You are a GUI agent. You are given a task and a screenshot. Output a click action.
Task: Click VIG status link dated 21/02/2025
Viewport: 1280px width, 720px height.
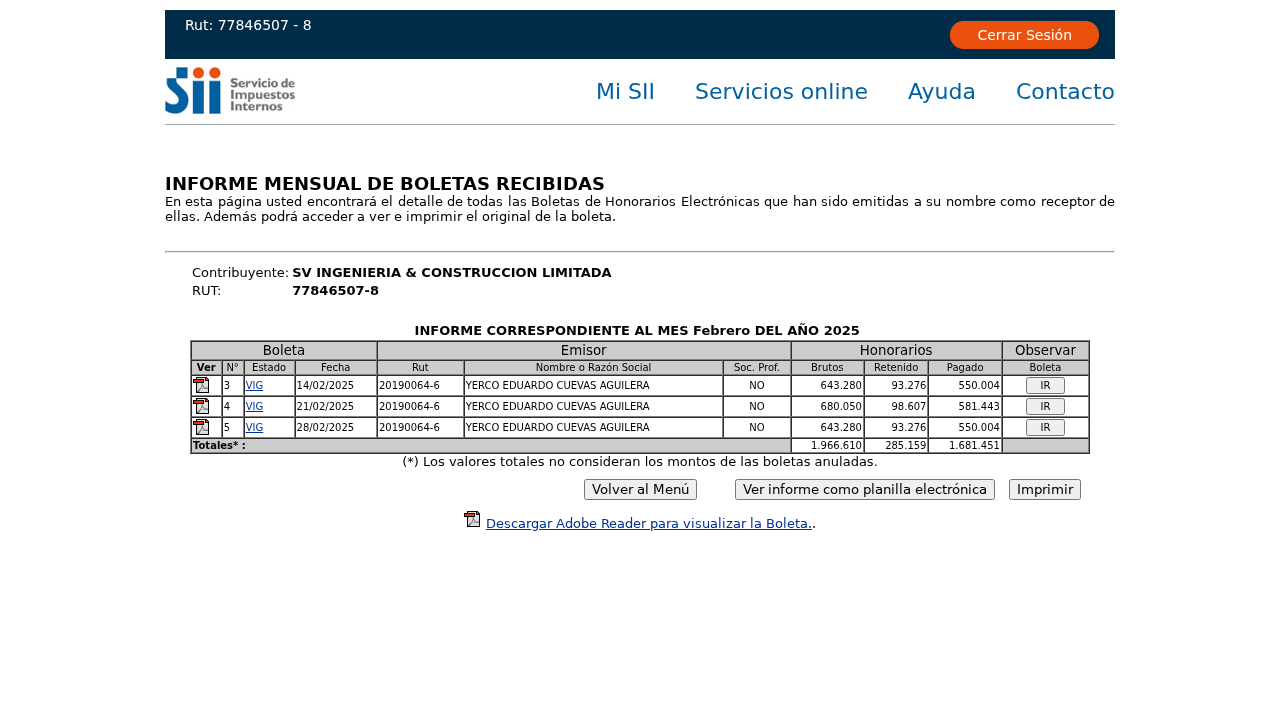(x=254, y=407)
